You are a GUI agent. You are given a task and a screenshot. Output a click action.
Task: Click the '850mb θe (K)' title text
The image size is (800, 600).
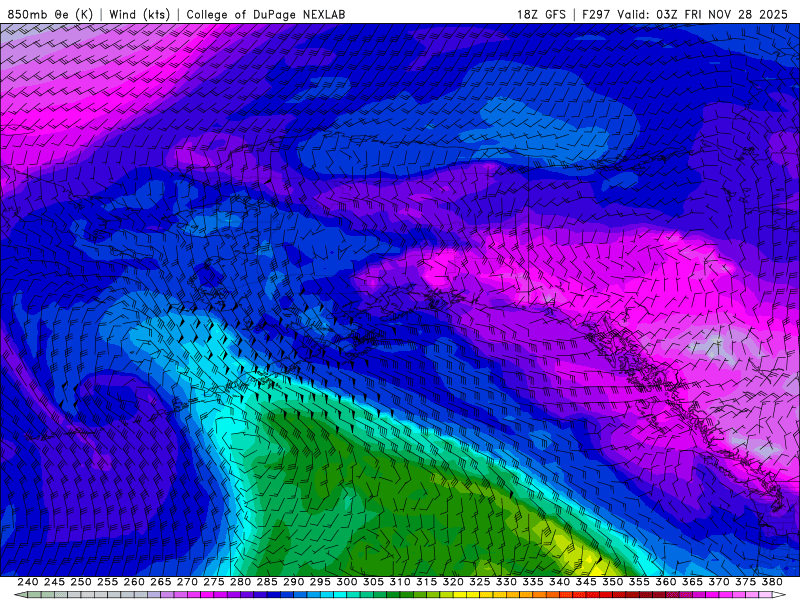[50, 14]
